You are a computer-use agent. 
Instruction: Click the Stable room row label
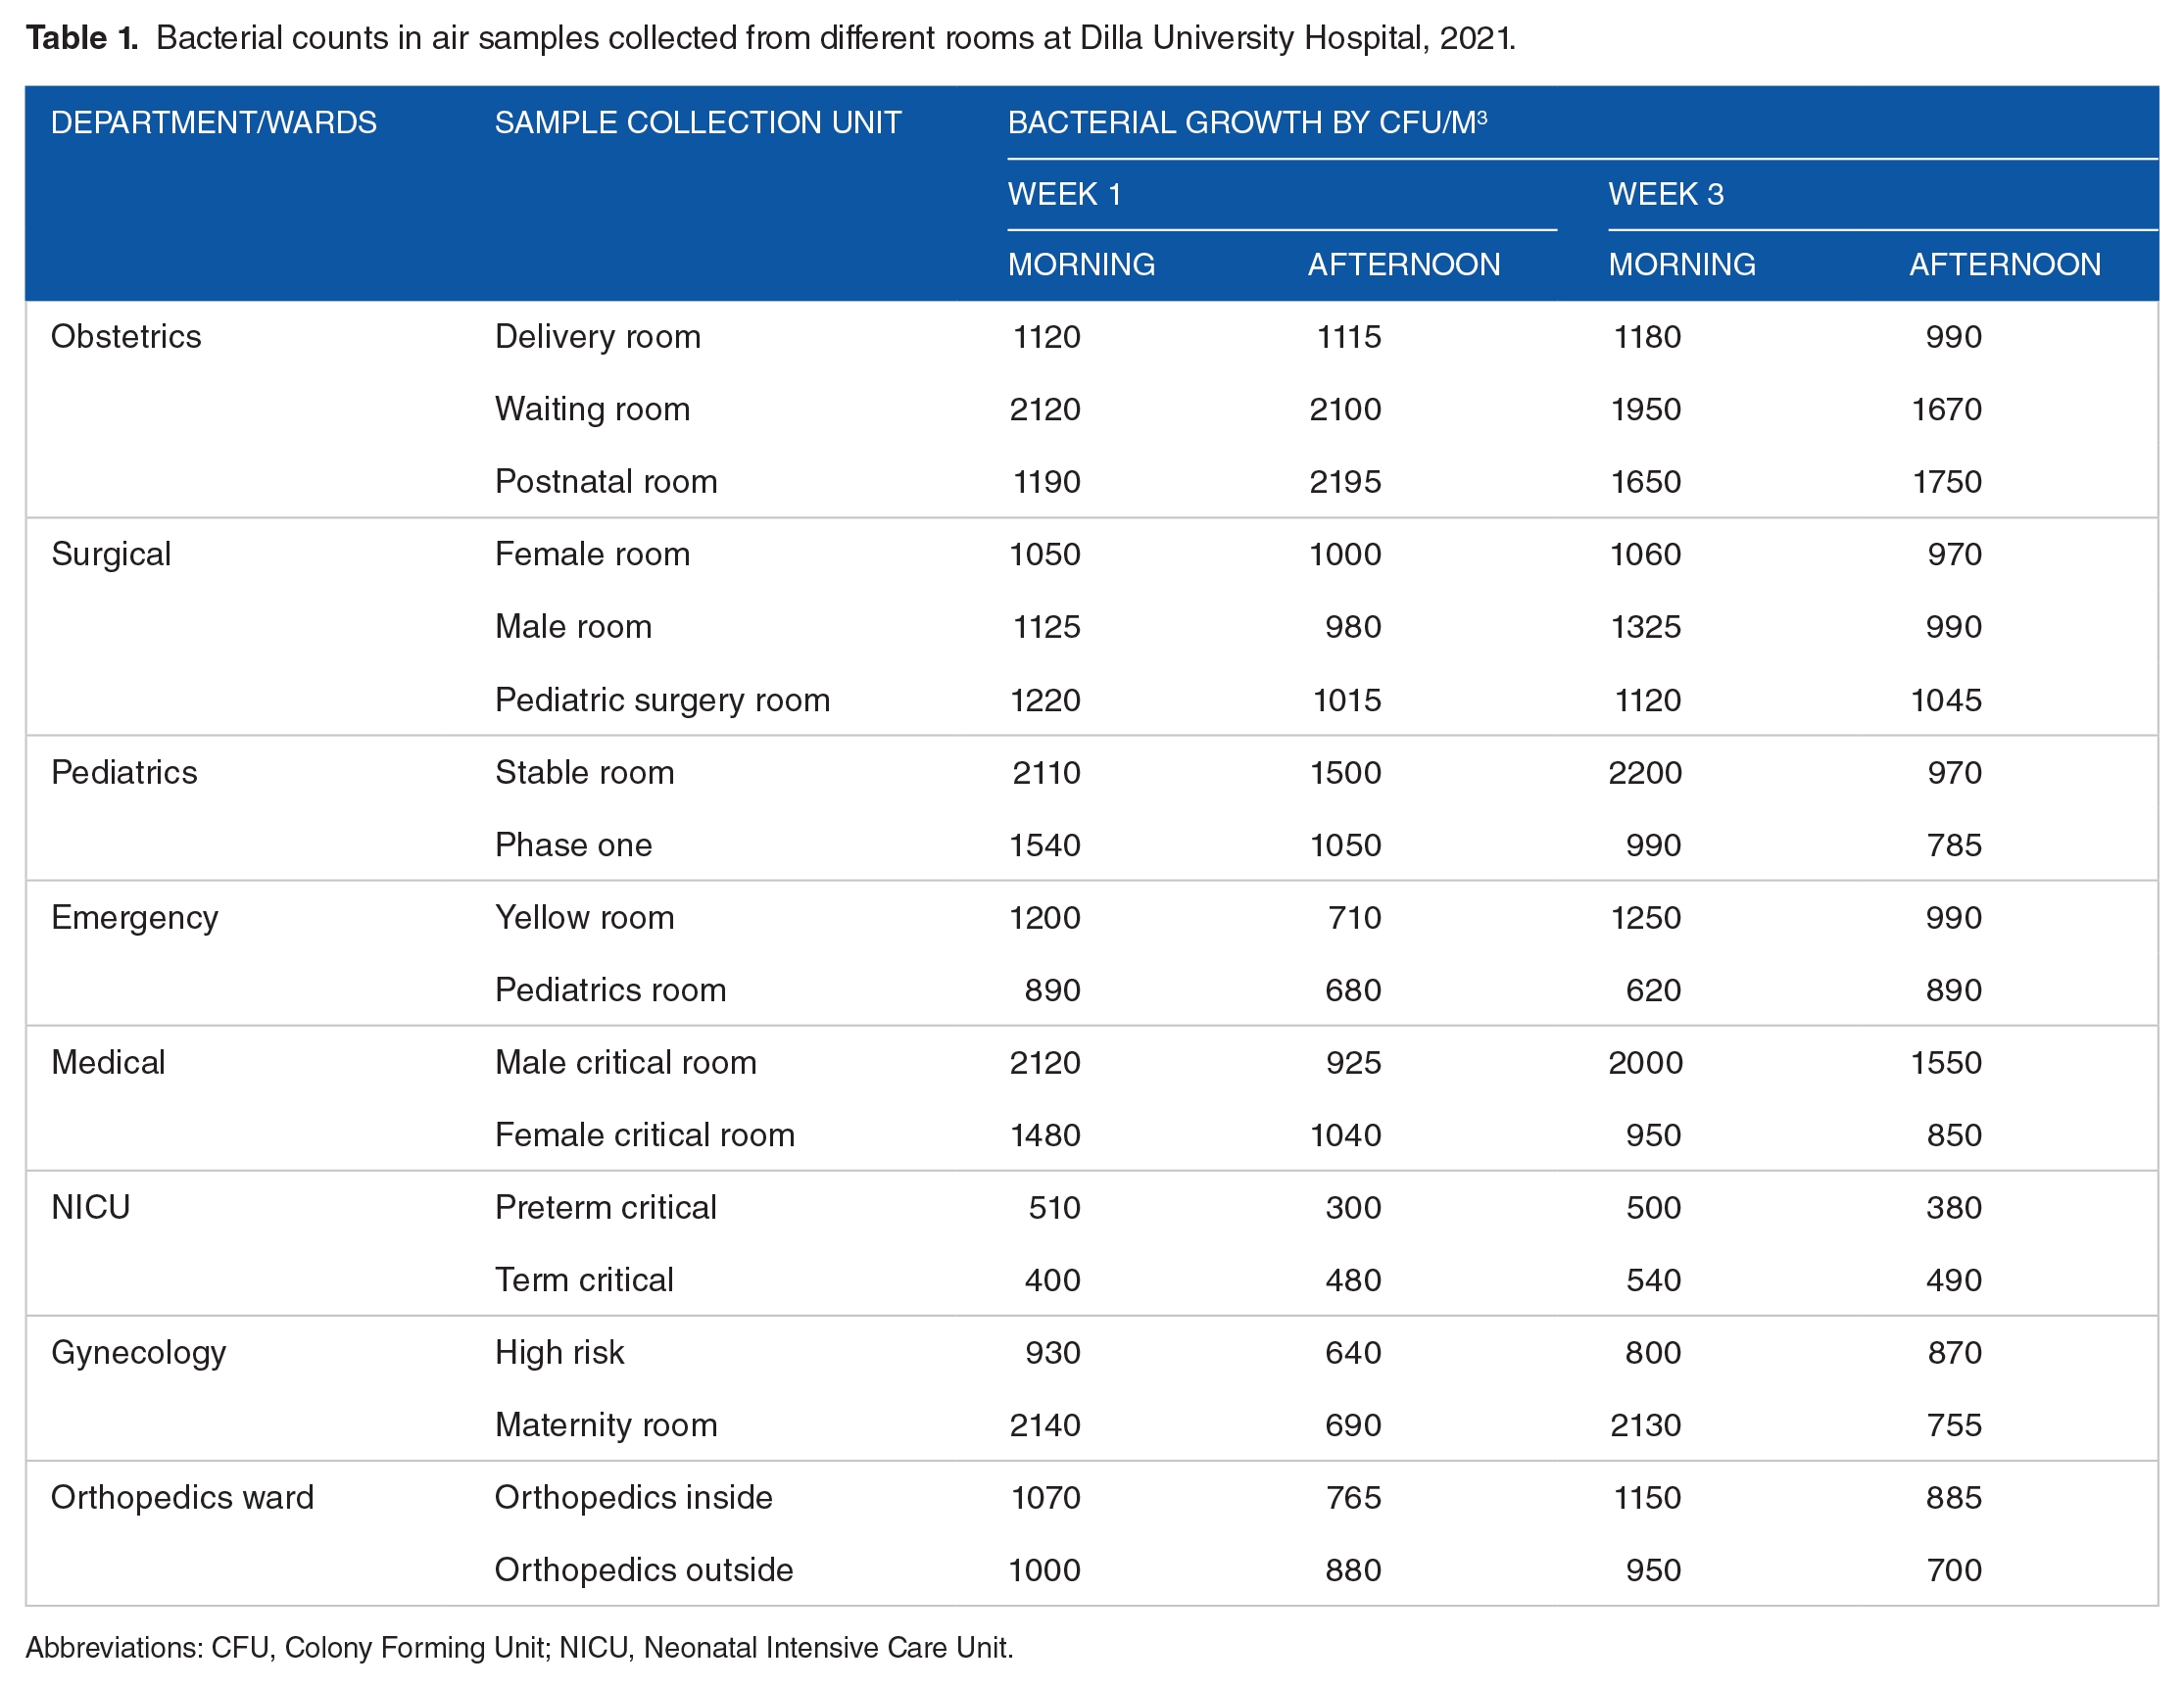point(584,772)
